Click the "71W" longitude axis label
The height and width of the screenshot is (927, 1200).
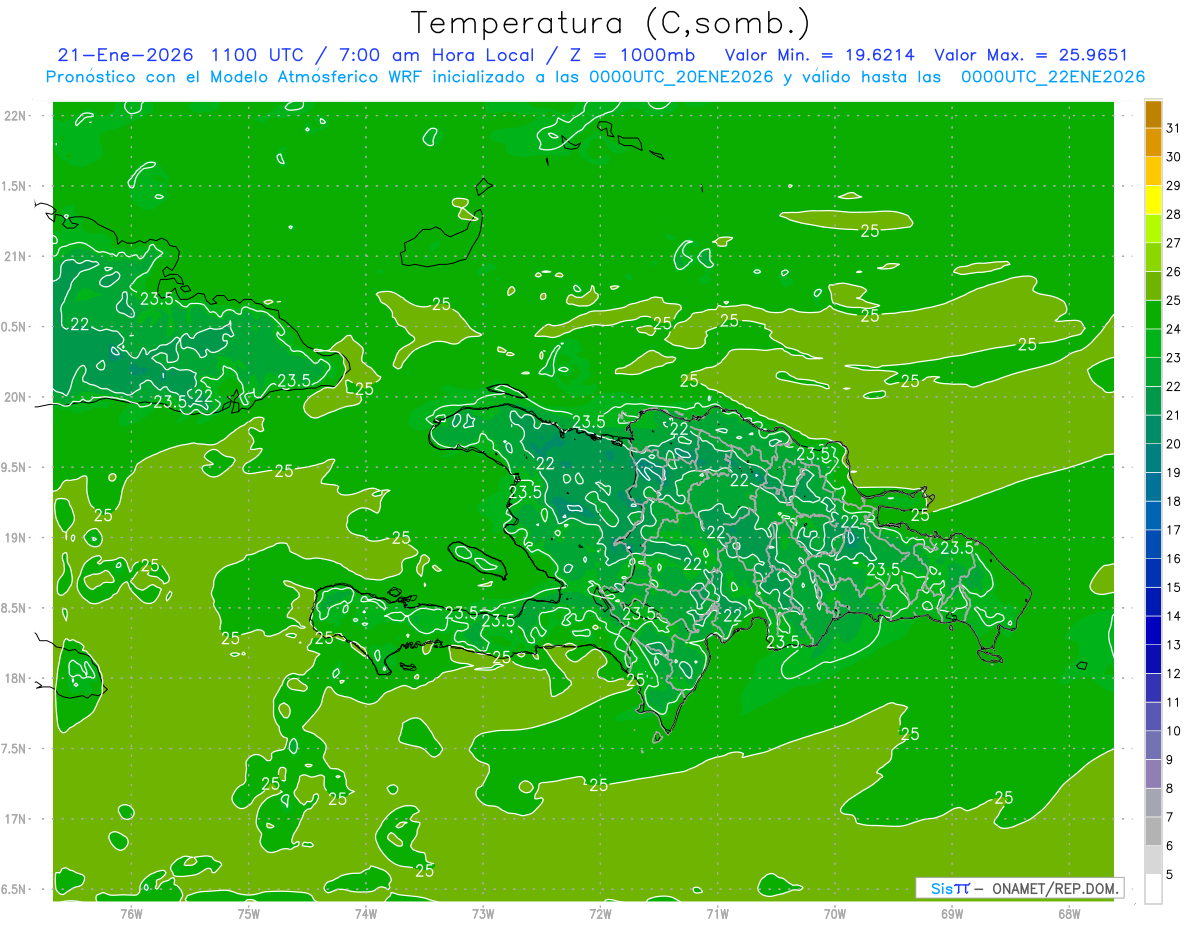coord(717,914)
